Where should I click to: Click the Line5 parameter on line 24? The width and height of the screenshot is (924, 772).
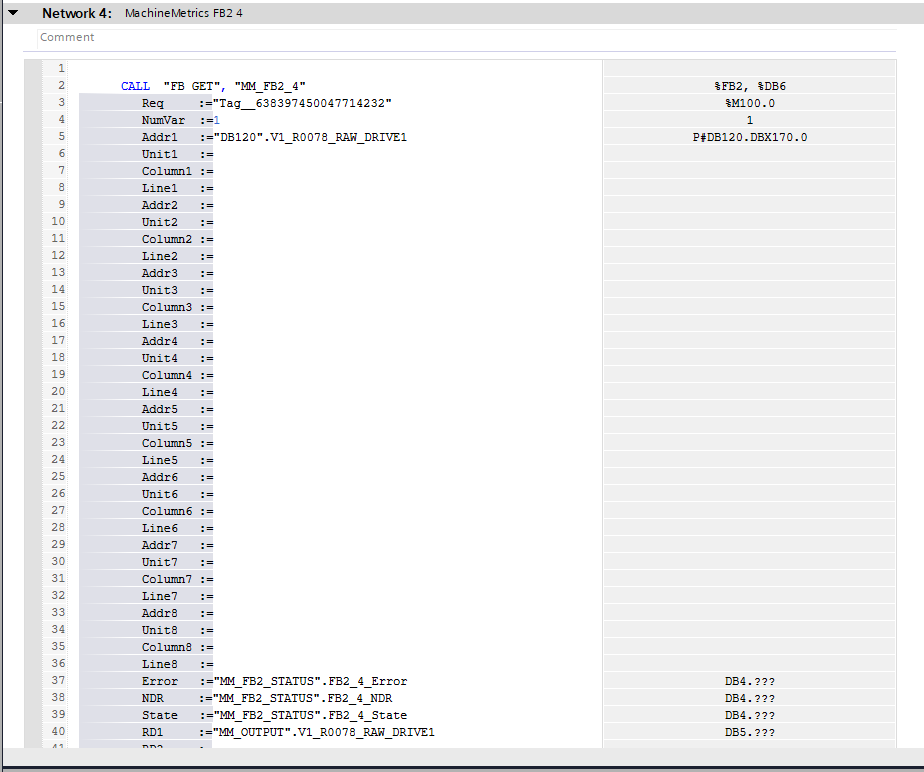click(160, 460)
